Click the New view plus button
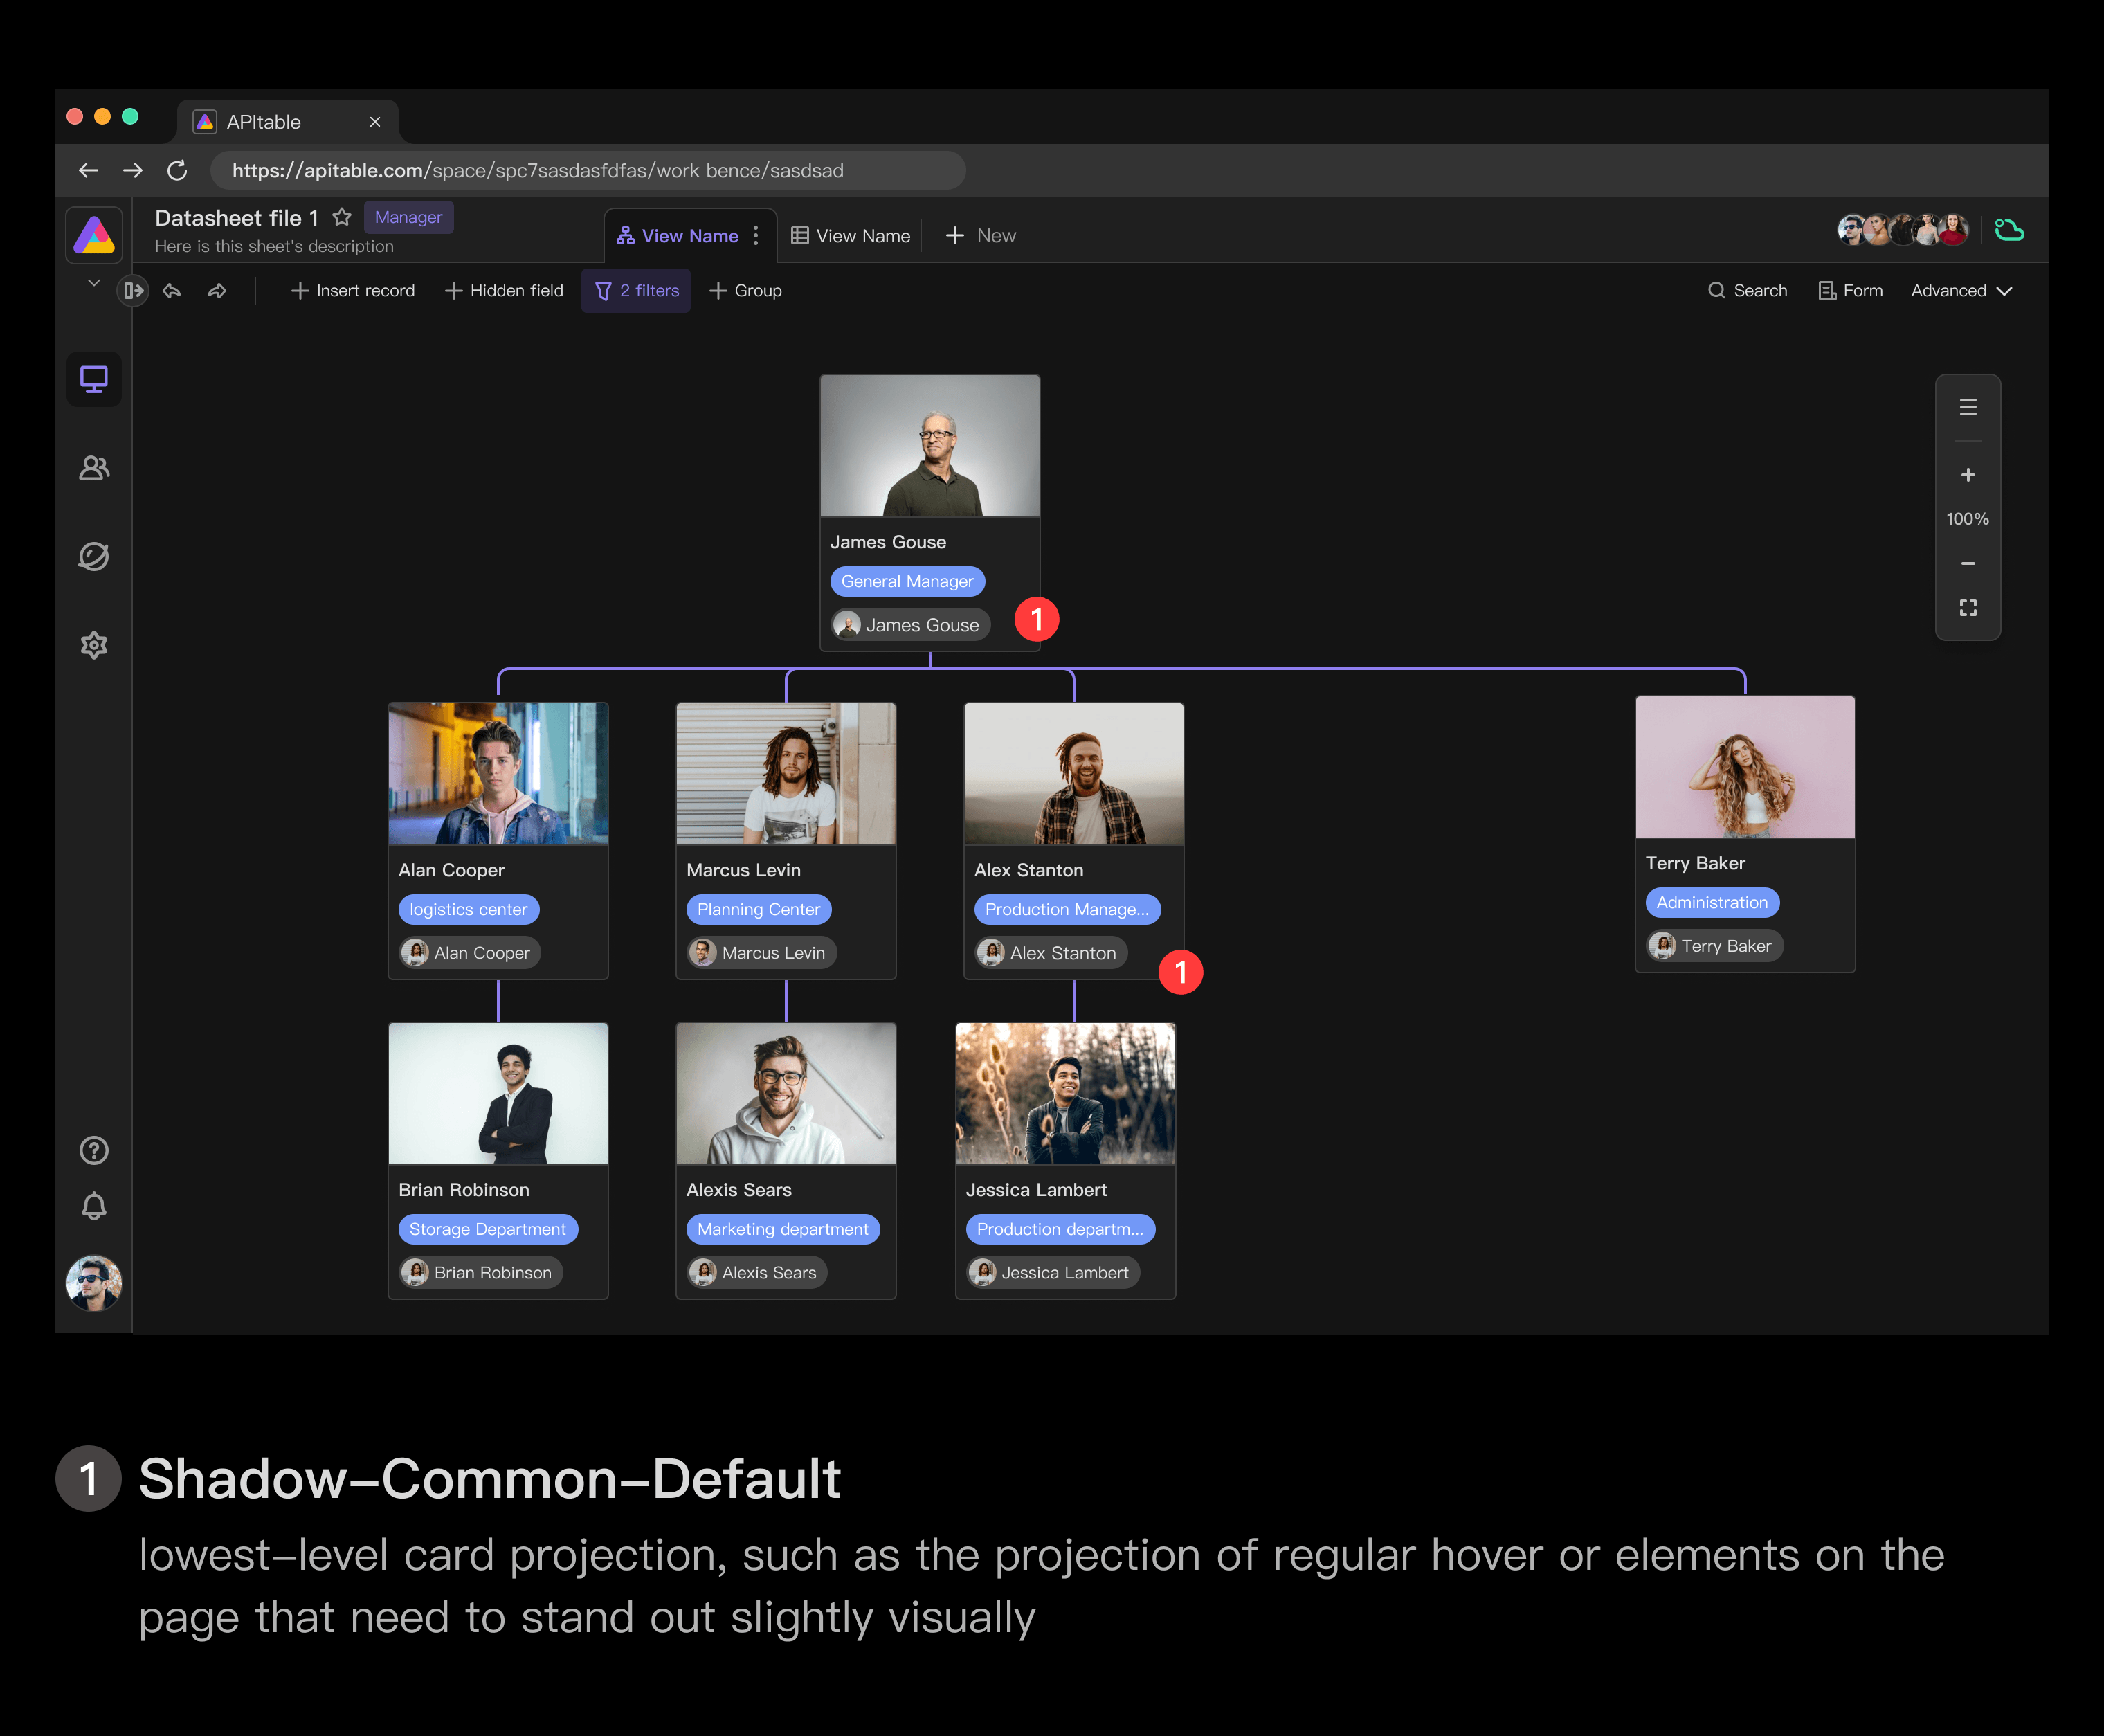The width and height of the screenshot is (2104, 1736). [958, 234]
